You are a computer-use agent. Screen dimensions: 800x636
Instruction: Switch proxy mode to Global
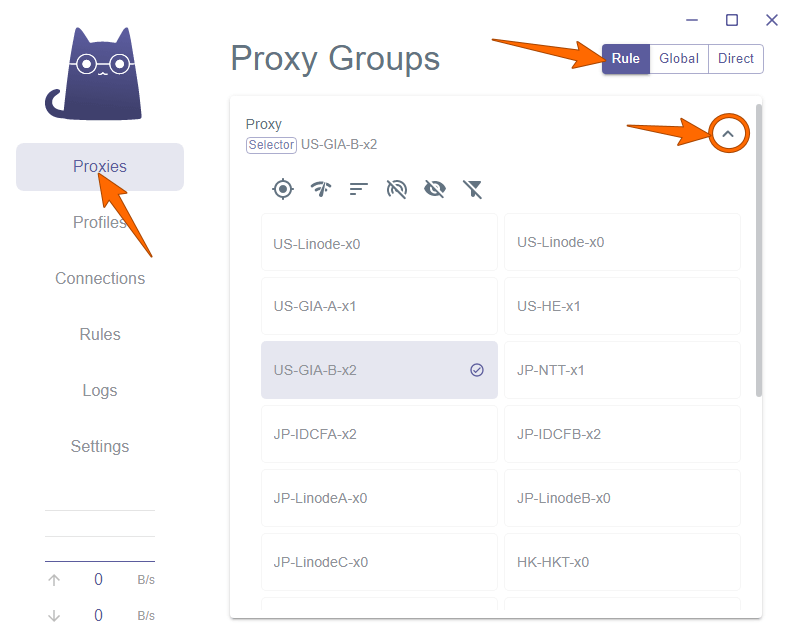click(x=679, y=59)
